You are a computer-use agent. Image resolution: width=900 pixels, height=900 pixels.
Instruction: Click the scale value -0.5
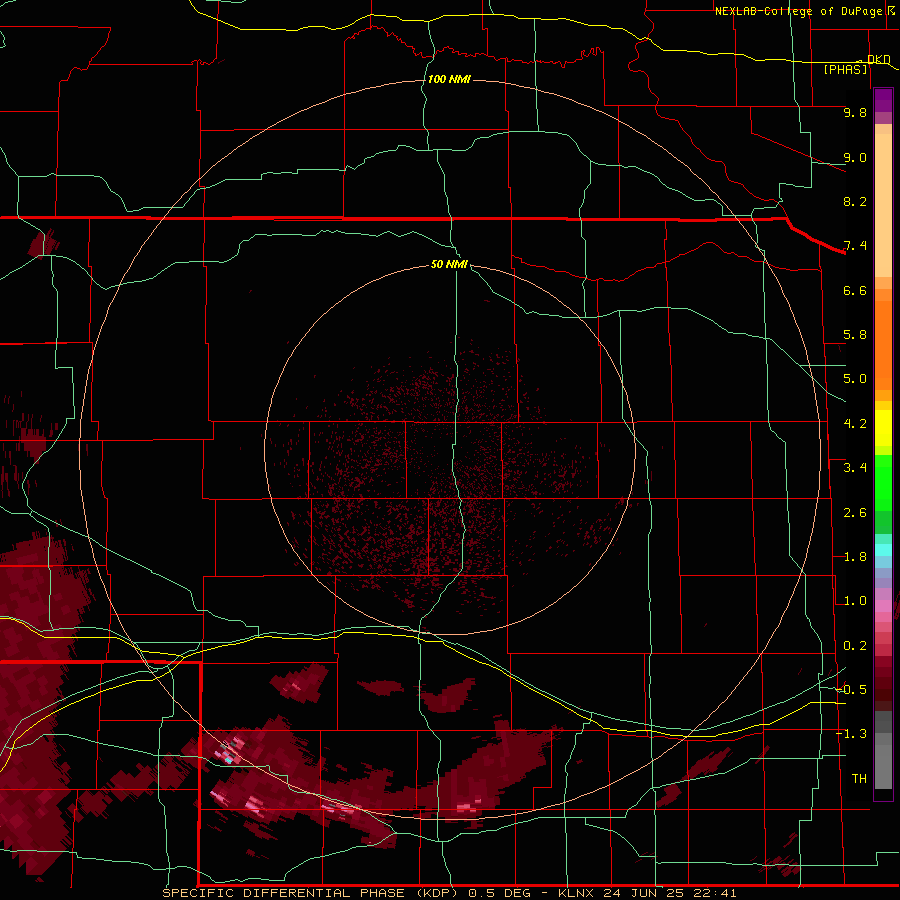click(851, 689)
